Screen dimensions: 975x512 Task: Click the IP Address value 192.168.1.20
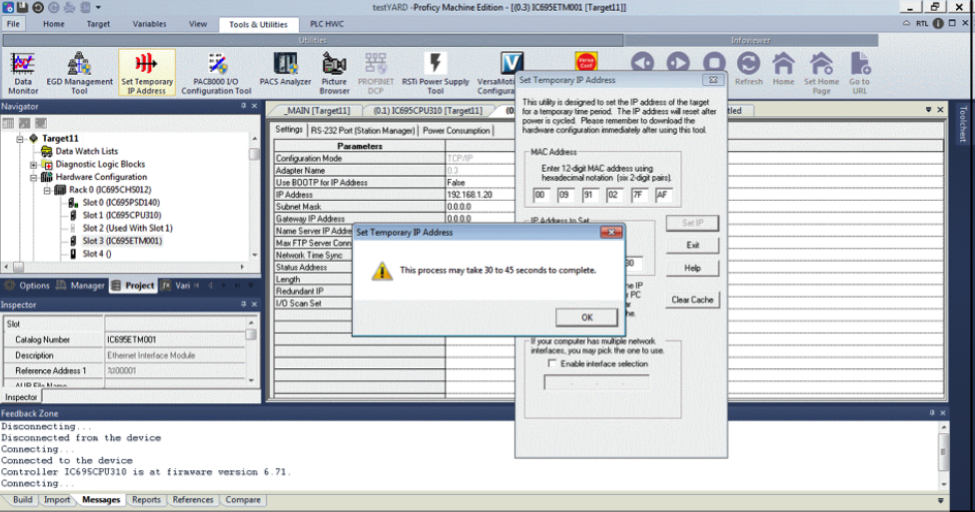pyautogui.click(x=469, y=195)
